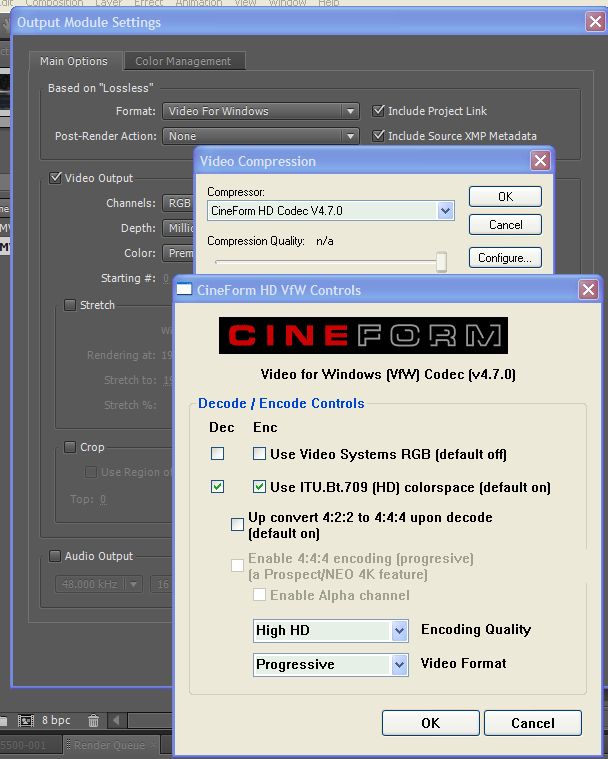Click the trash delete icon in Project panel
This screenshot has width=608, height=759.
point(93,721)
